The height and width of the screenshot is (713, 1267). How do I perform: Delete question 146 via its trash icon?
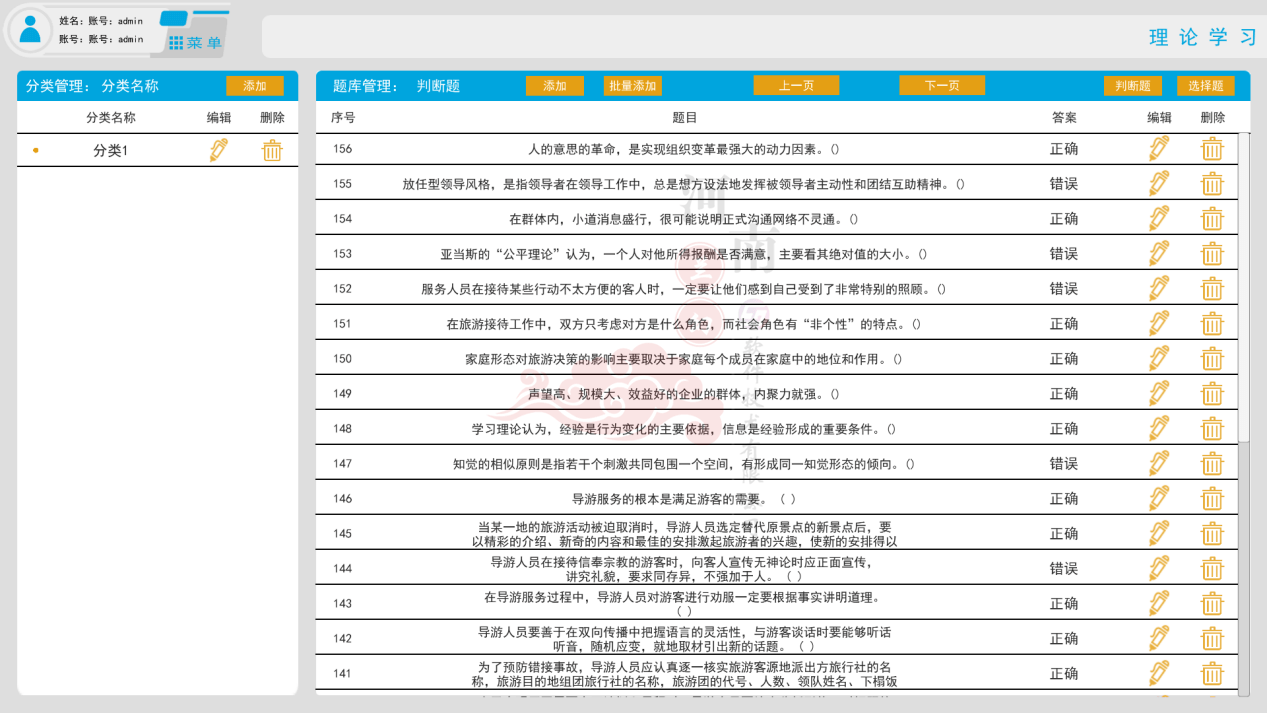point(1212,497)
